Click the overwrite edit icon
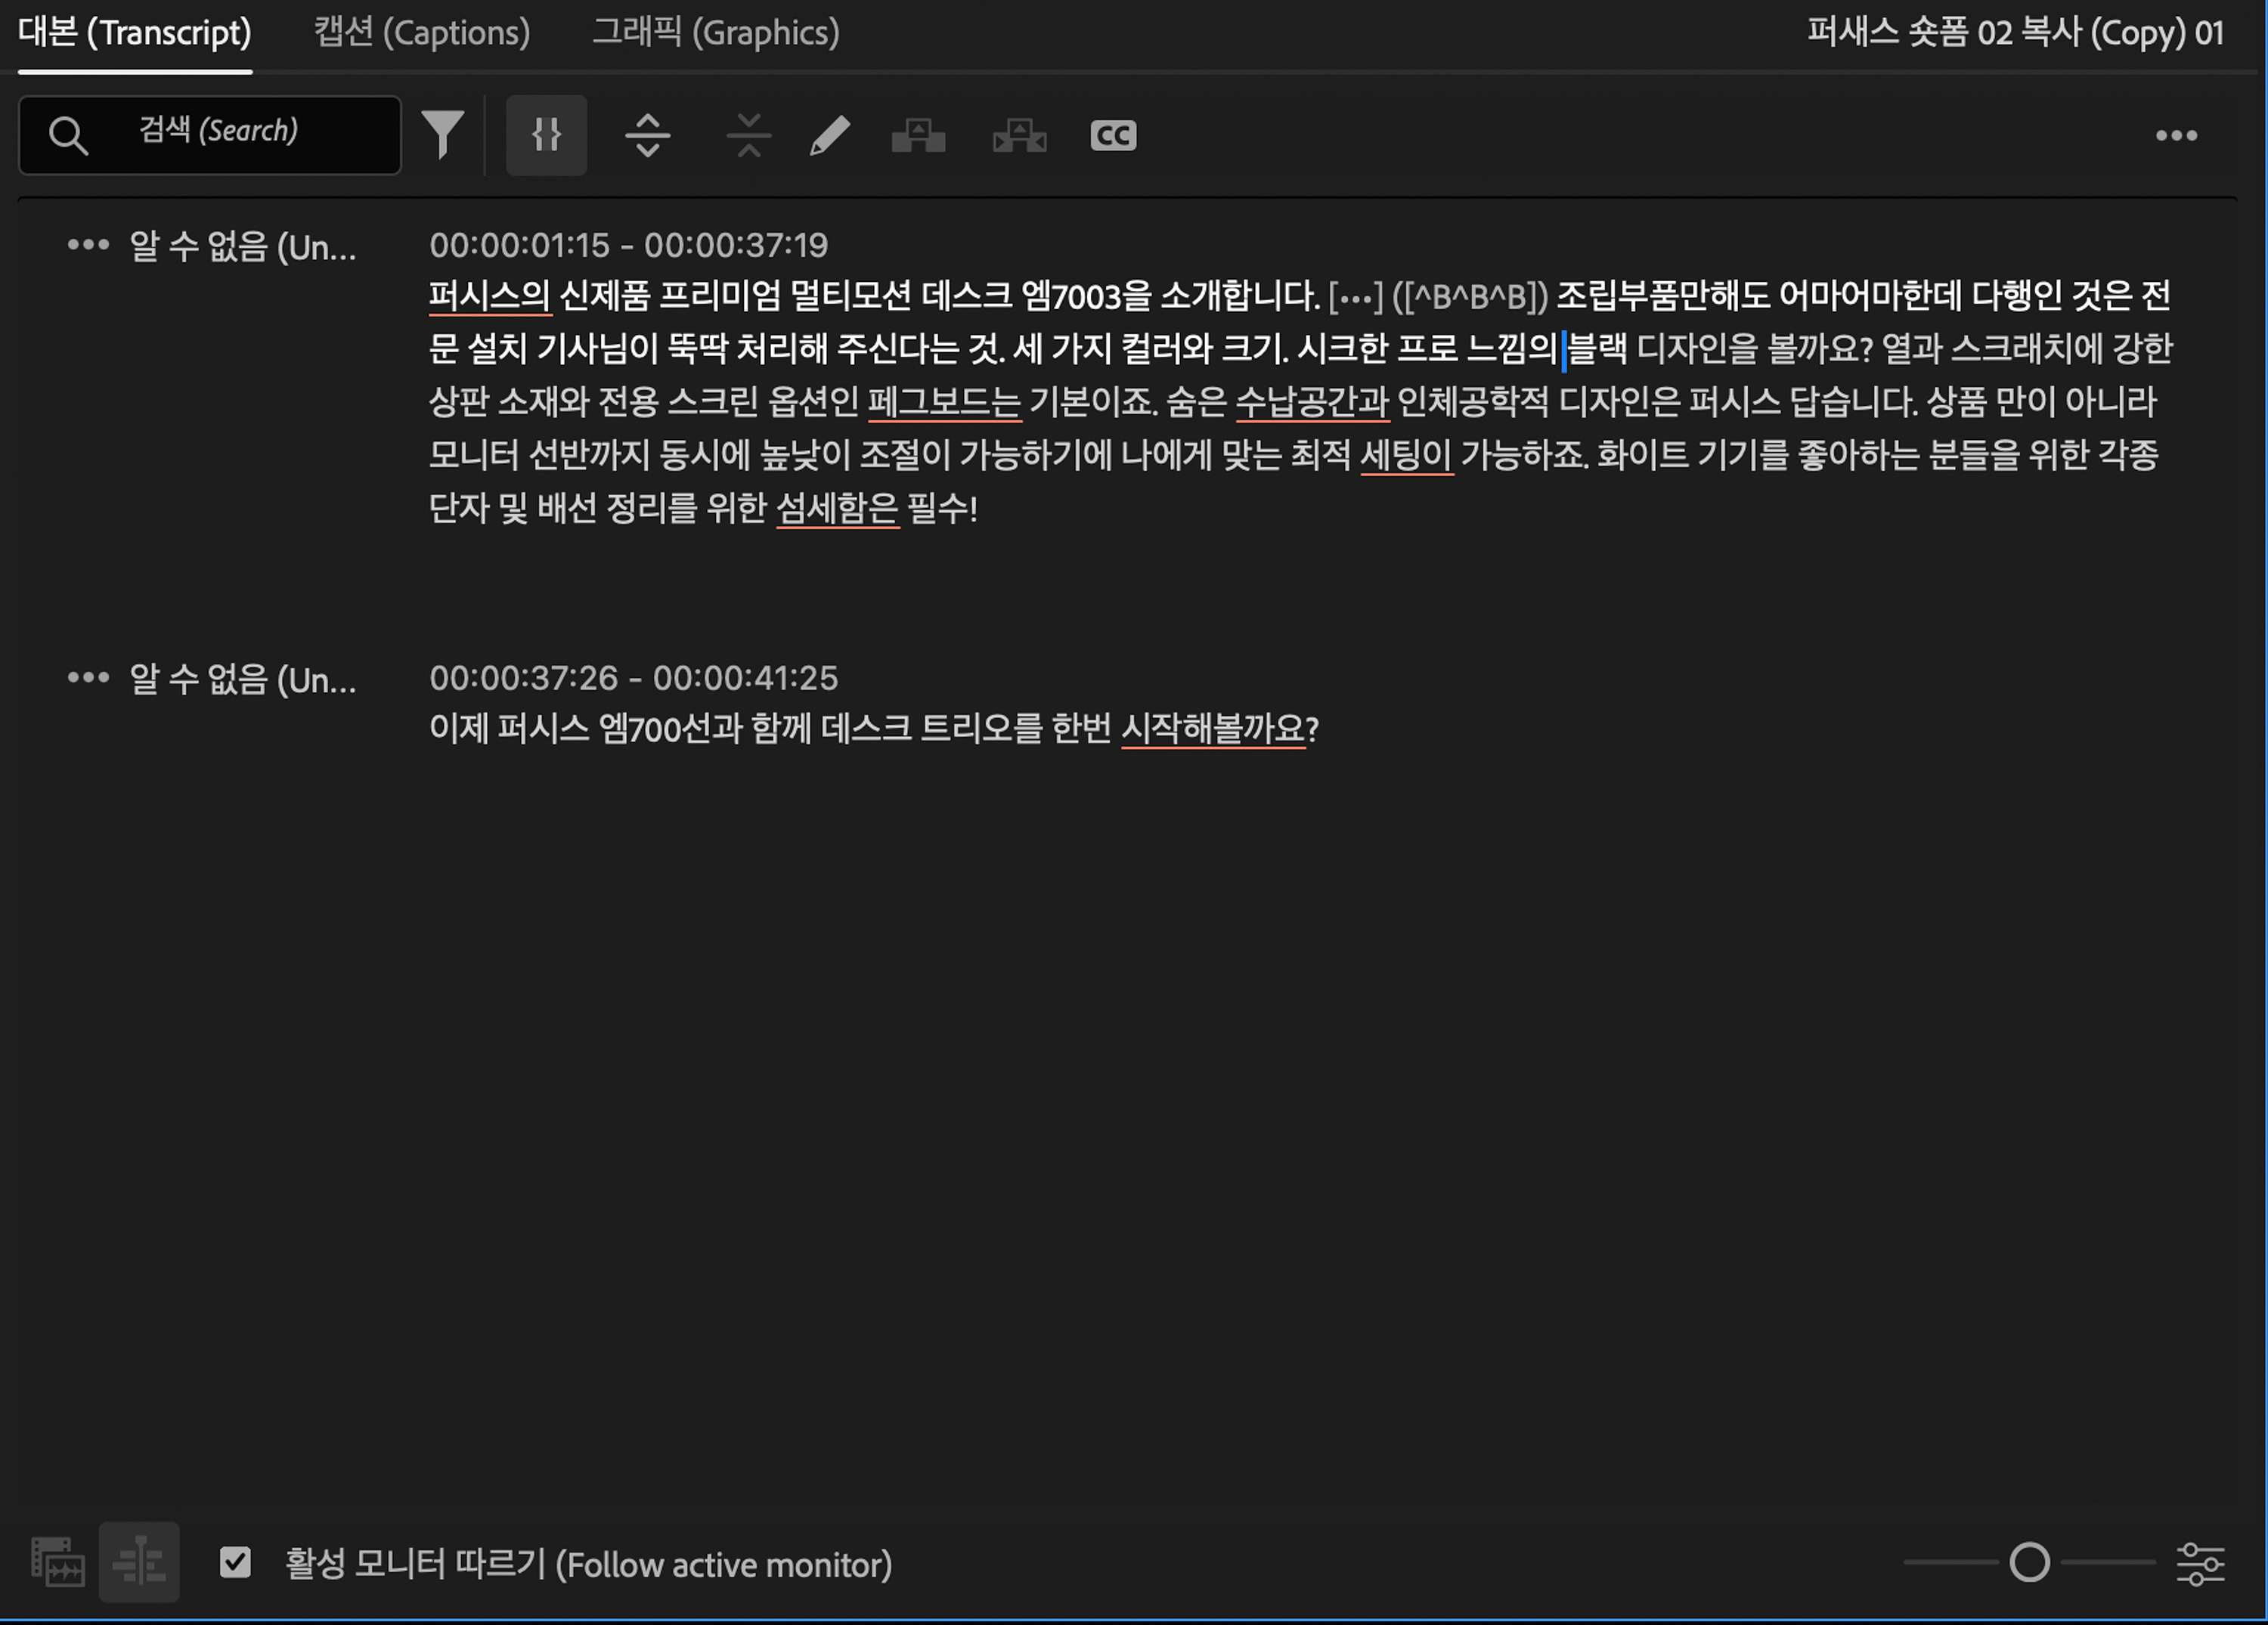Image resolution: width=2268 pixels, height=1625 pixels. point(1019,135)
